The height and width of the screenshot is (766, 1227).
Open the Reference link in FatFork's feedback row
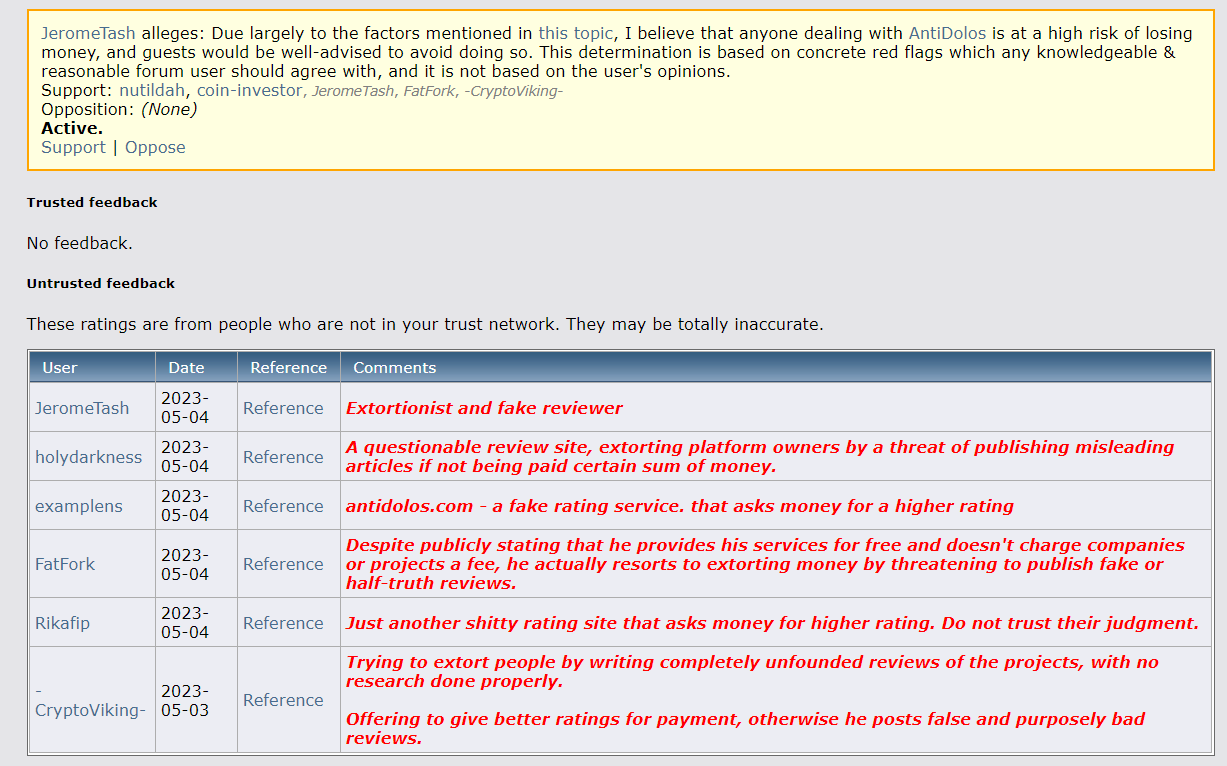283,564
